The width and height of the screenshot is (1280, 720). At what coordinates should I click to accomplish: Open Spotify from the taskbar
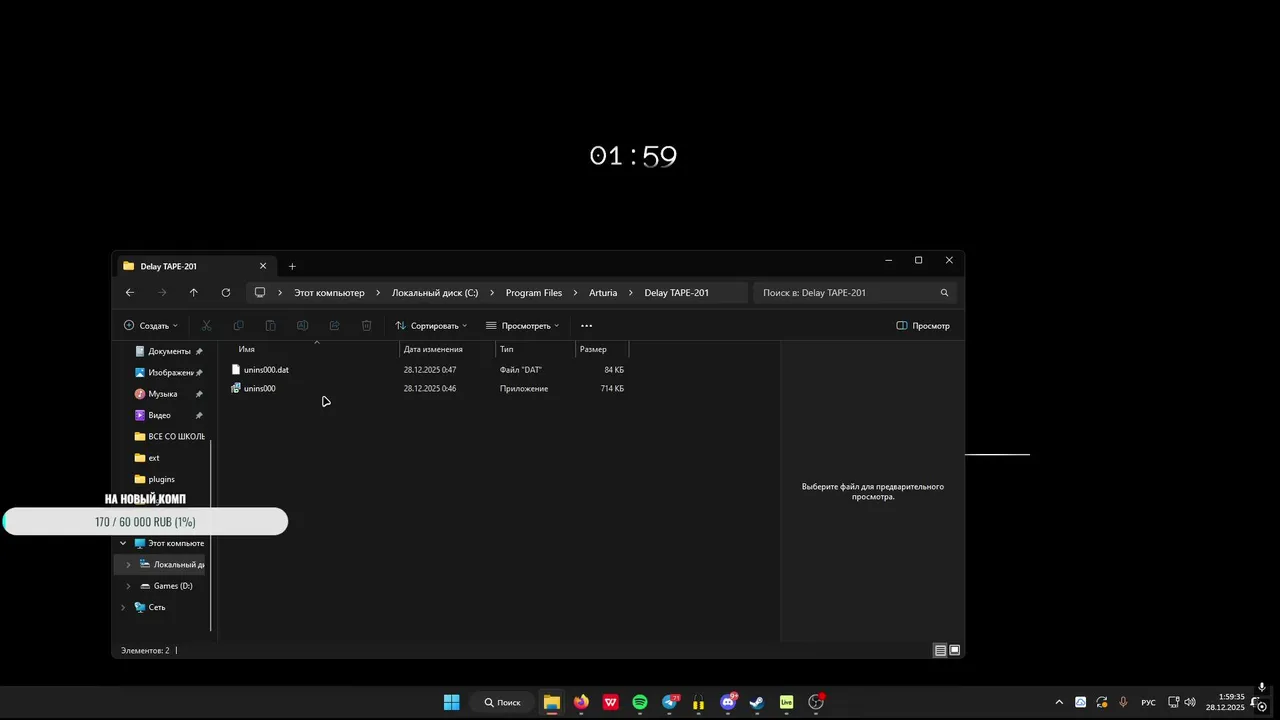click(x=640, y=702)
